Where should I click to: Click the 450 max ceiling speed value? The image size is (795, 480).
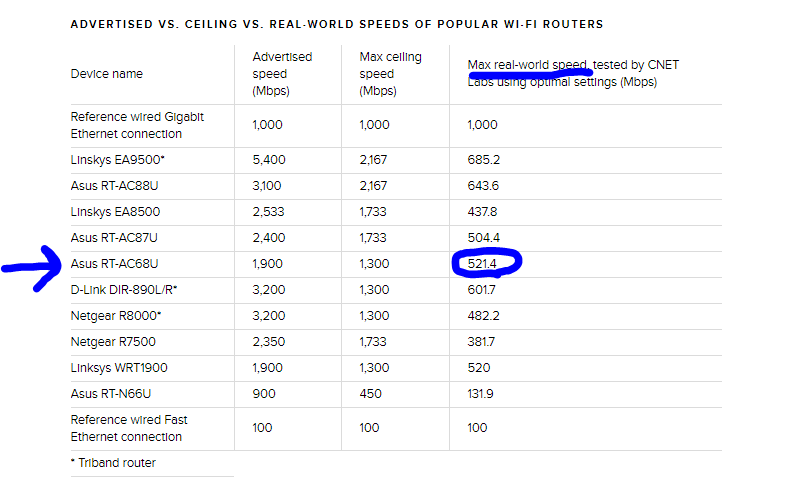click(x=371, y=394)
